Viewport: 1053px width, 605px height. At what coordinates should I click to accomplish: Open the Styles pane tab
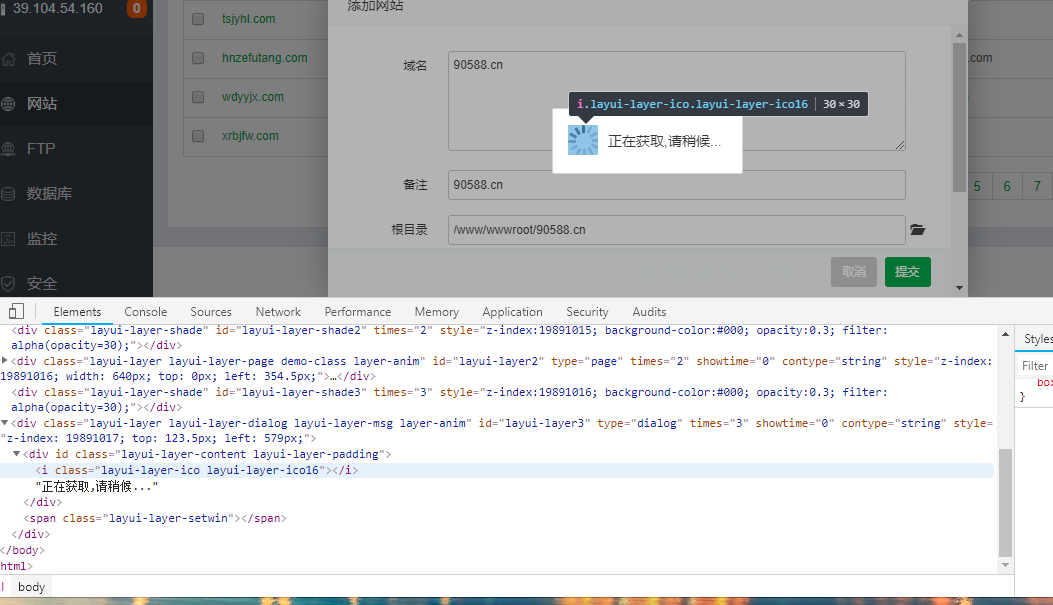pos(1038,339)
